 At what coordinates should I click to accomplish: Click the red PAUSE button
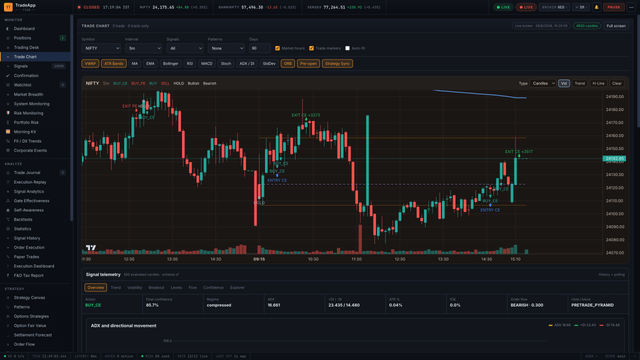point(613,7)
